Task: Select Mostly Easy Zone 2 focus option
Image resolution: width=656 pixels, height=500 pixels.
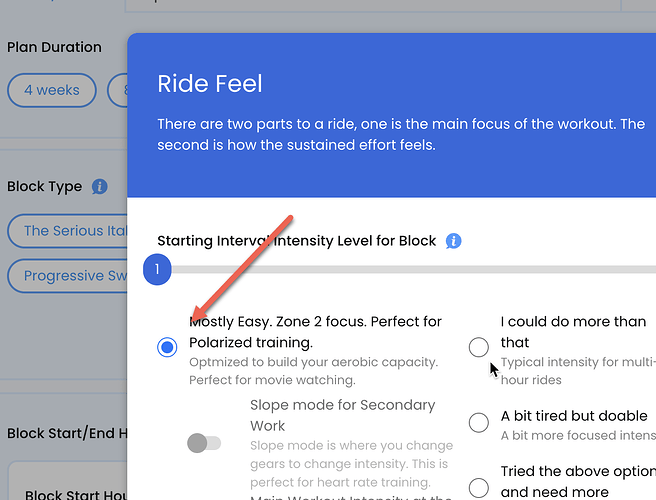Action: [167, 347]
